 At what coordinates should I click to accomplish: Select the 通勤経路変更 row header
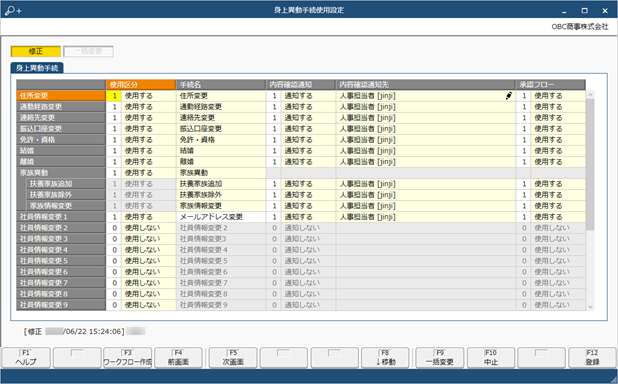pos(61,107)
